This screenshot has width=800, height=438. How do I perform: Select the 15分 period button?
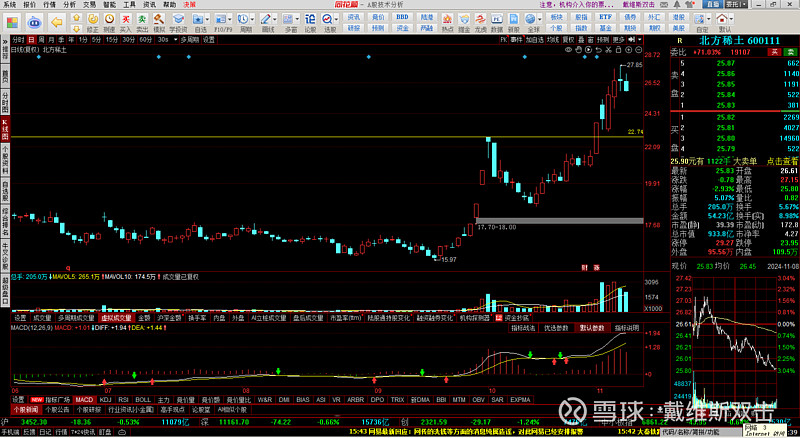pyautogui.click(x=112, y=39)
